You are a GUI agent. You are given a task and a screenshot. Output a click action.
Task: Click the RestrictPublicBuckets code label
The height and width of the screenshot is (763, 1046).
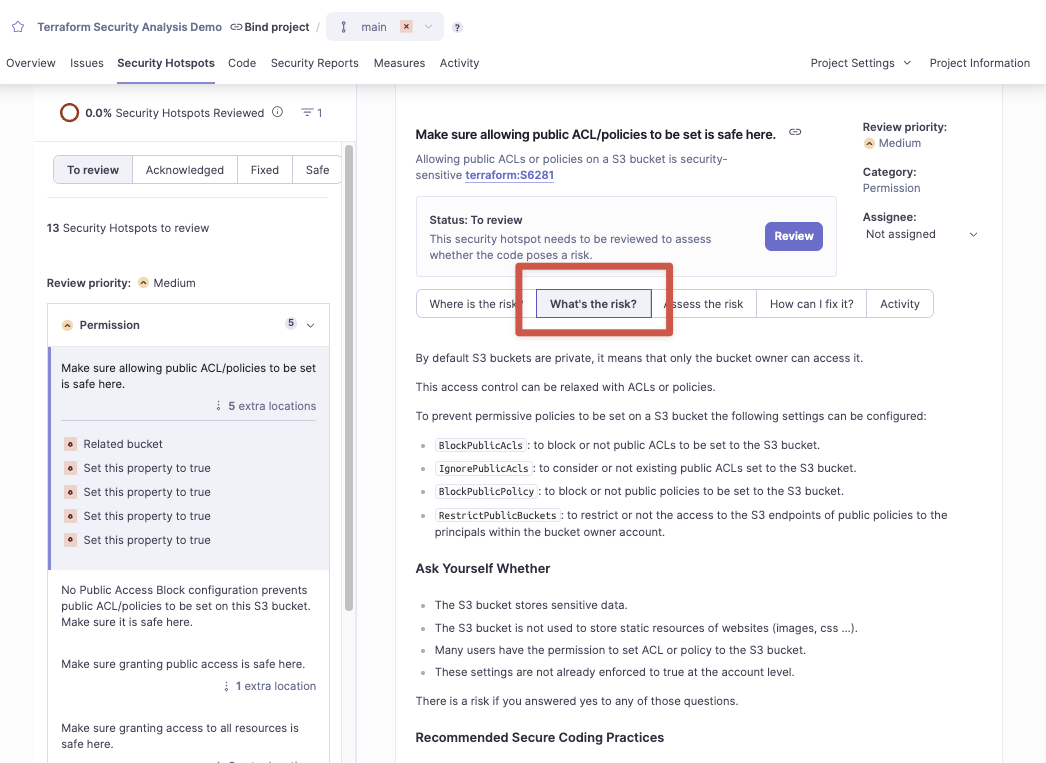point(498,516)
